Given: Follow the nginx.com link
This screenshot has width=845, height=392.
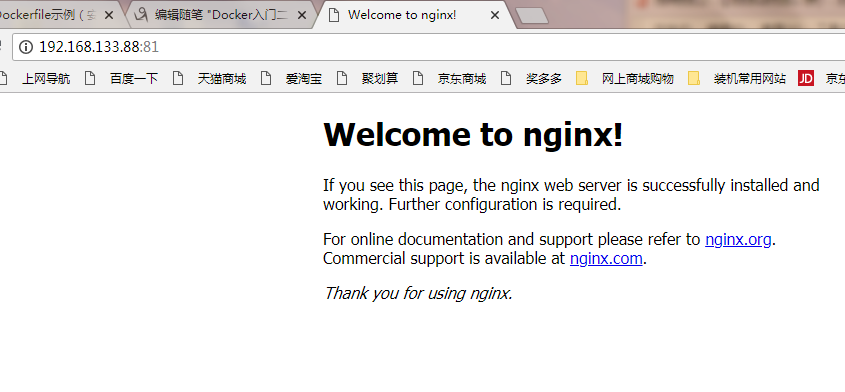Looking at the screenshot, I should click(606, 258).
